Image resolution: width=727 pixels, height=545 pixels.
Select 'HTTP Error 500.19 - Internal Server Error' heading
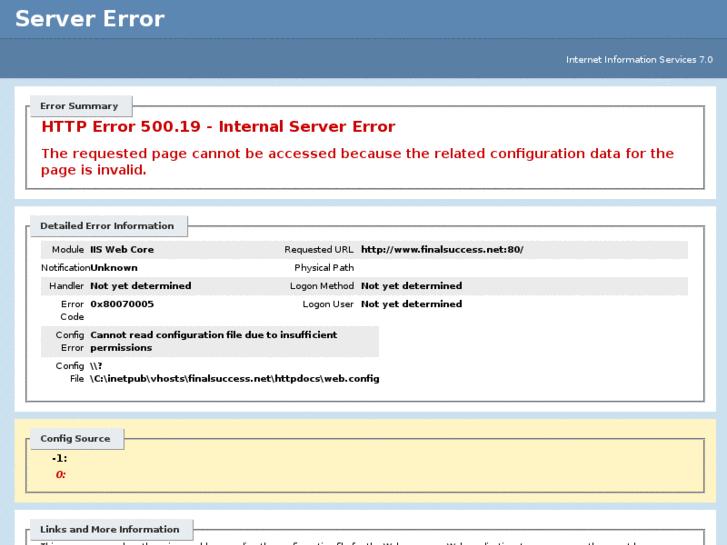(x=218, y=127)
